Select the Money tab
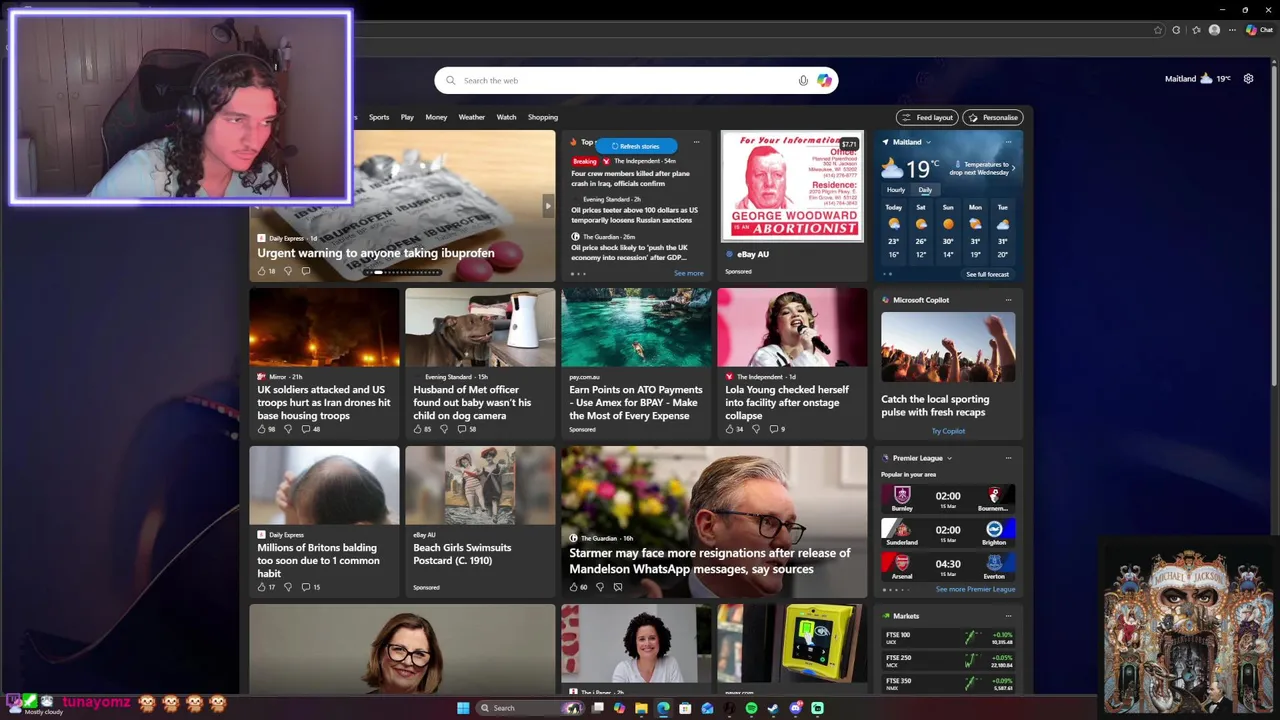The image size is (1280, 720). 436,117
